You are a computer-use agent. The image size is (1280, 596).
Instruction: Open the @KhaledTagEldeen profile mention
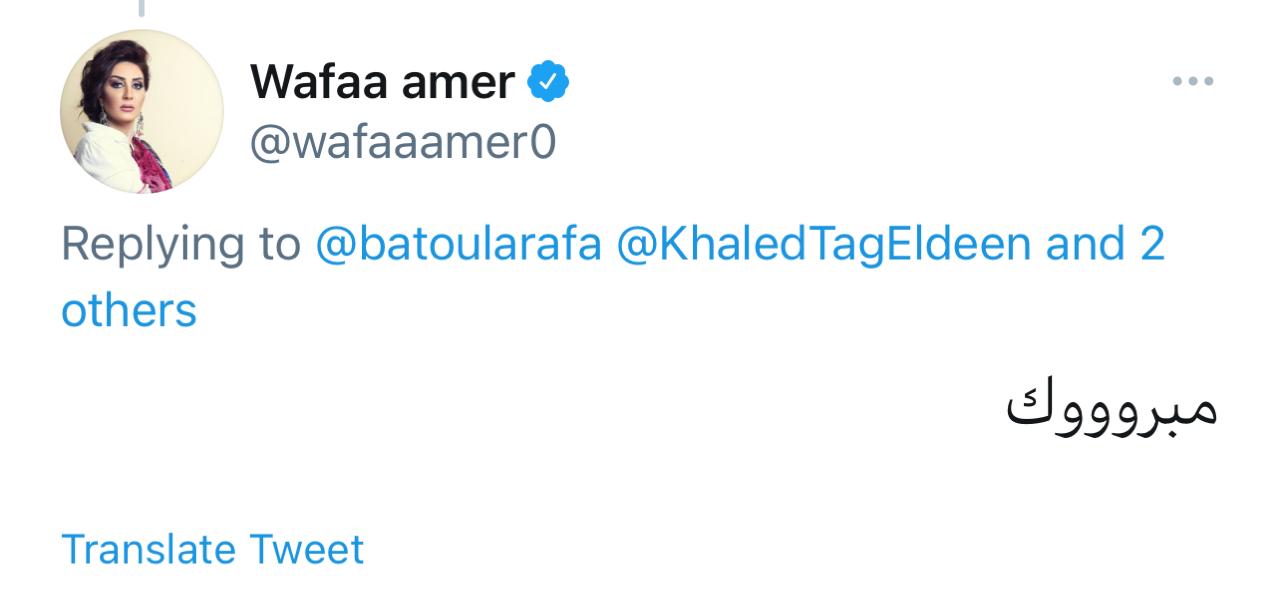point(824,244)
